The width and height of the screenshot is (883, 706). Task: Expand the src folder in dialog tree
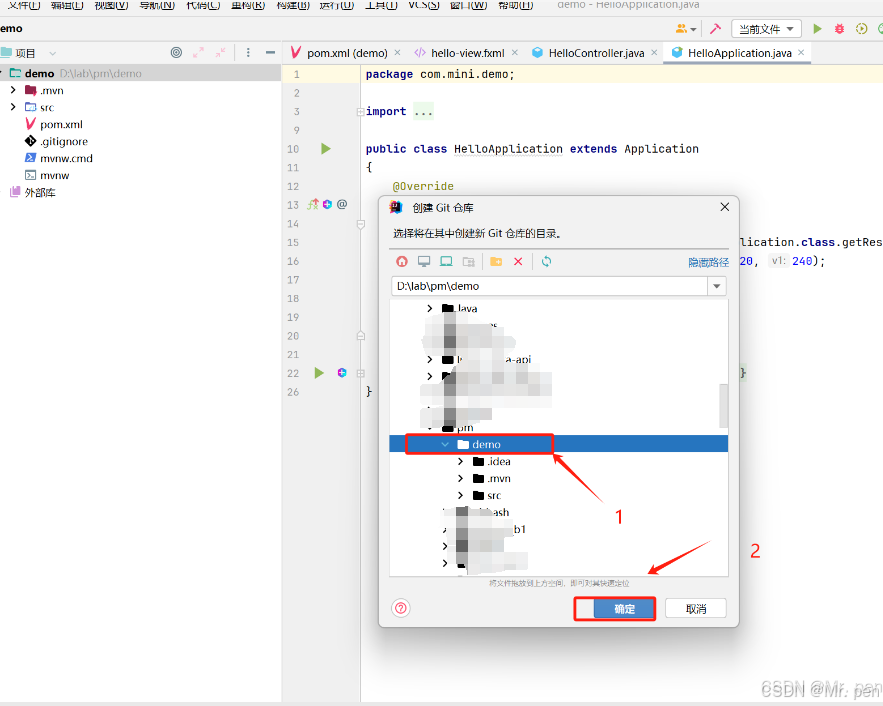click(x=460, y=495)
